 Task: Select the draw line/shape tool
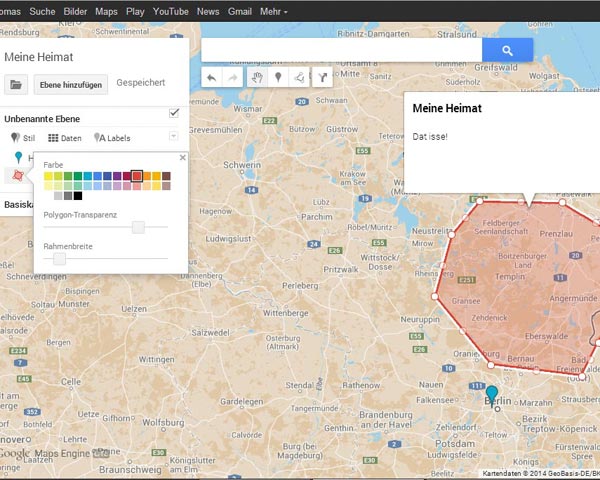click(x=299, y=78)
